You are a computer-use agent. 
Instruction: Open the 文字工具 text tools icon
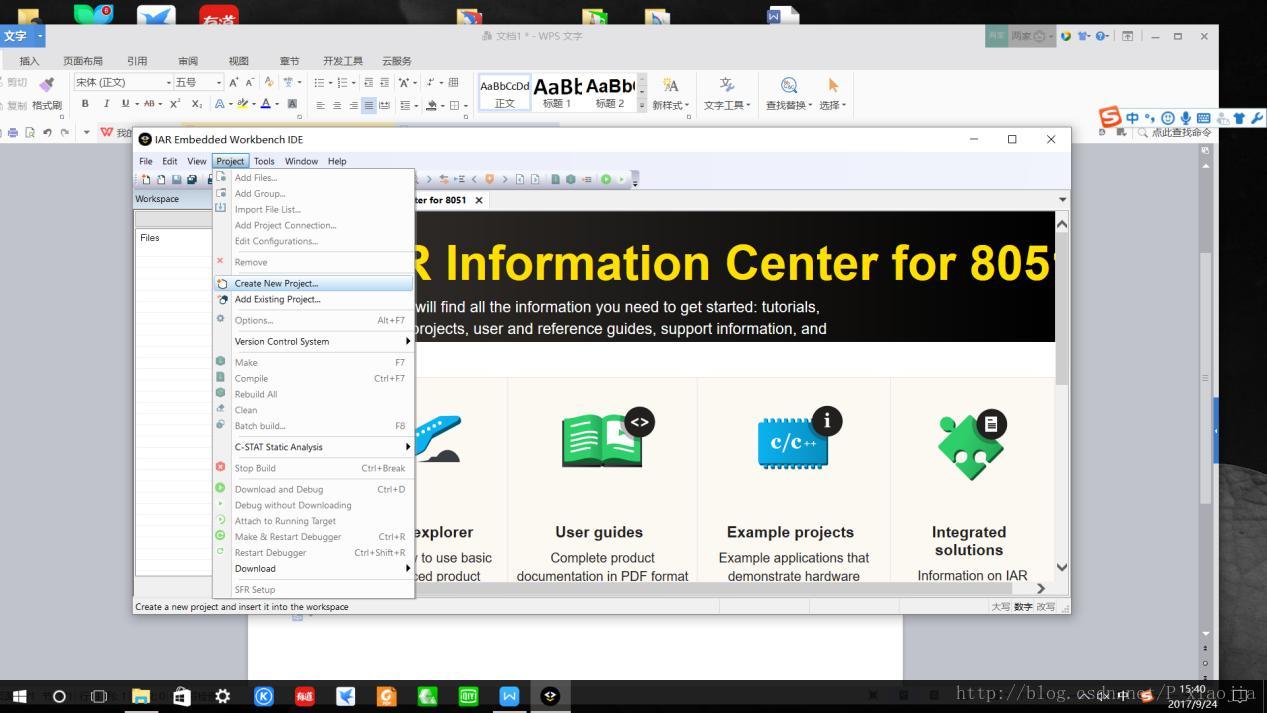(726, 86)
